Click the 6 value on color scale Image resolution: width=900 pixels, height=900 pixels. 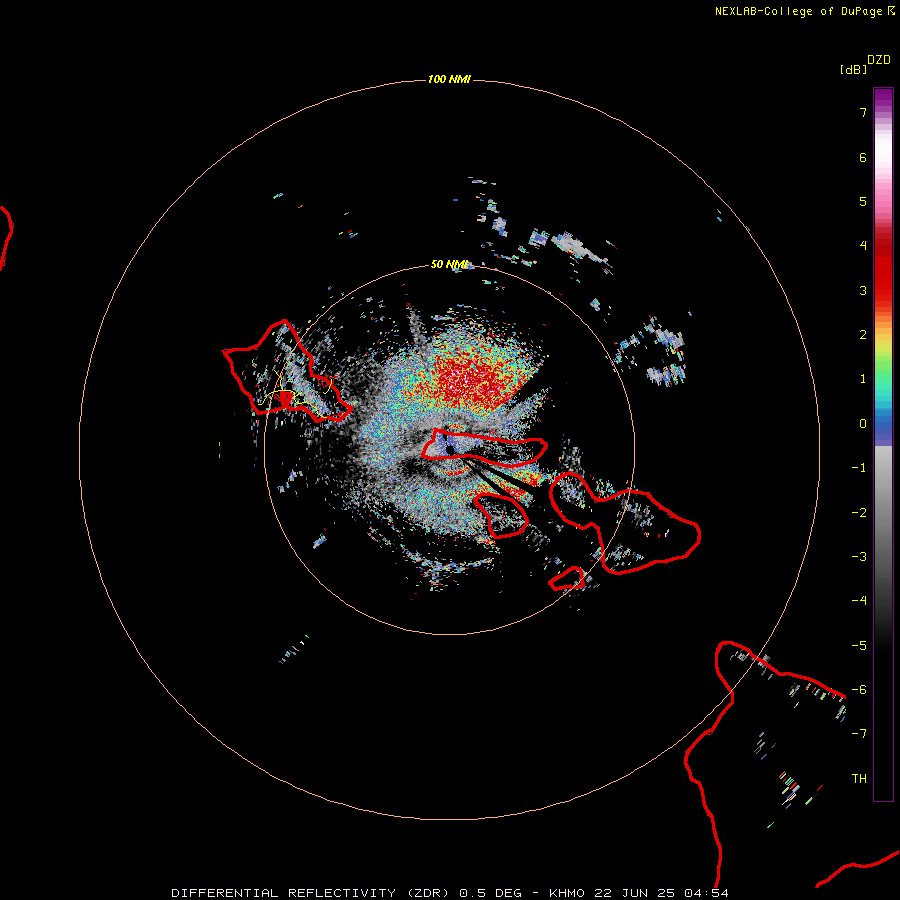pos(863,157)
